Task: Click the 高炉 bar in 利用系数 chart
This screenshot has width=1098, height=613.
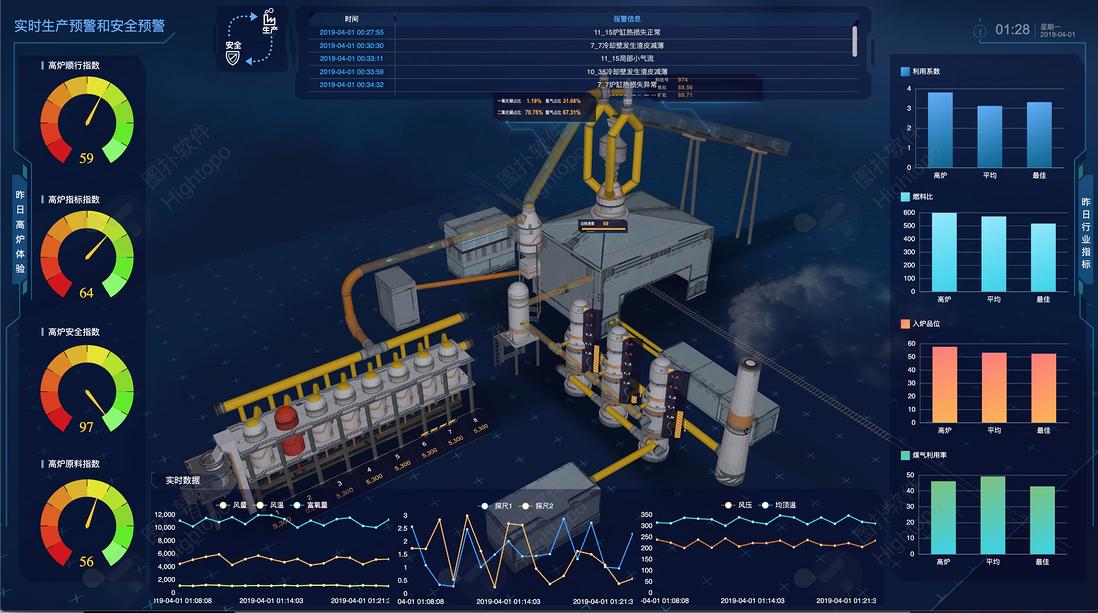Action: [x=940, y=130]
